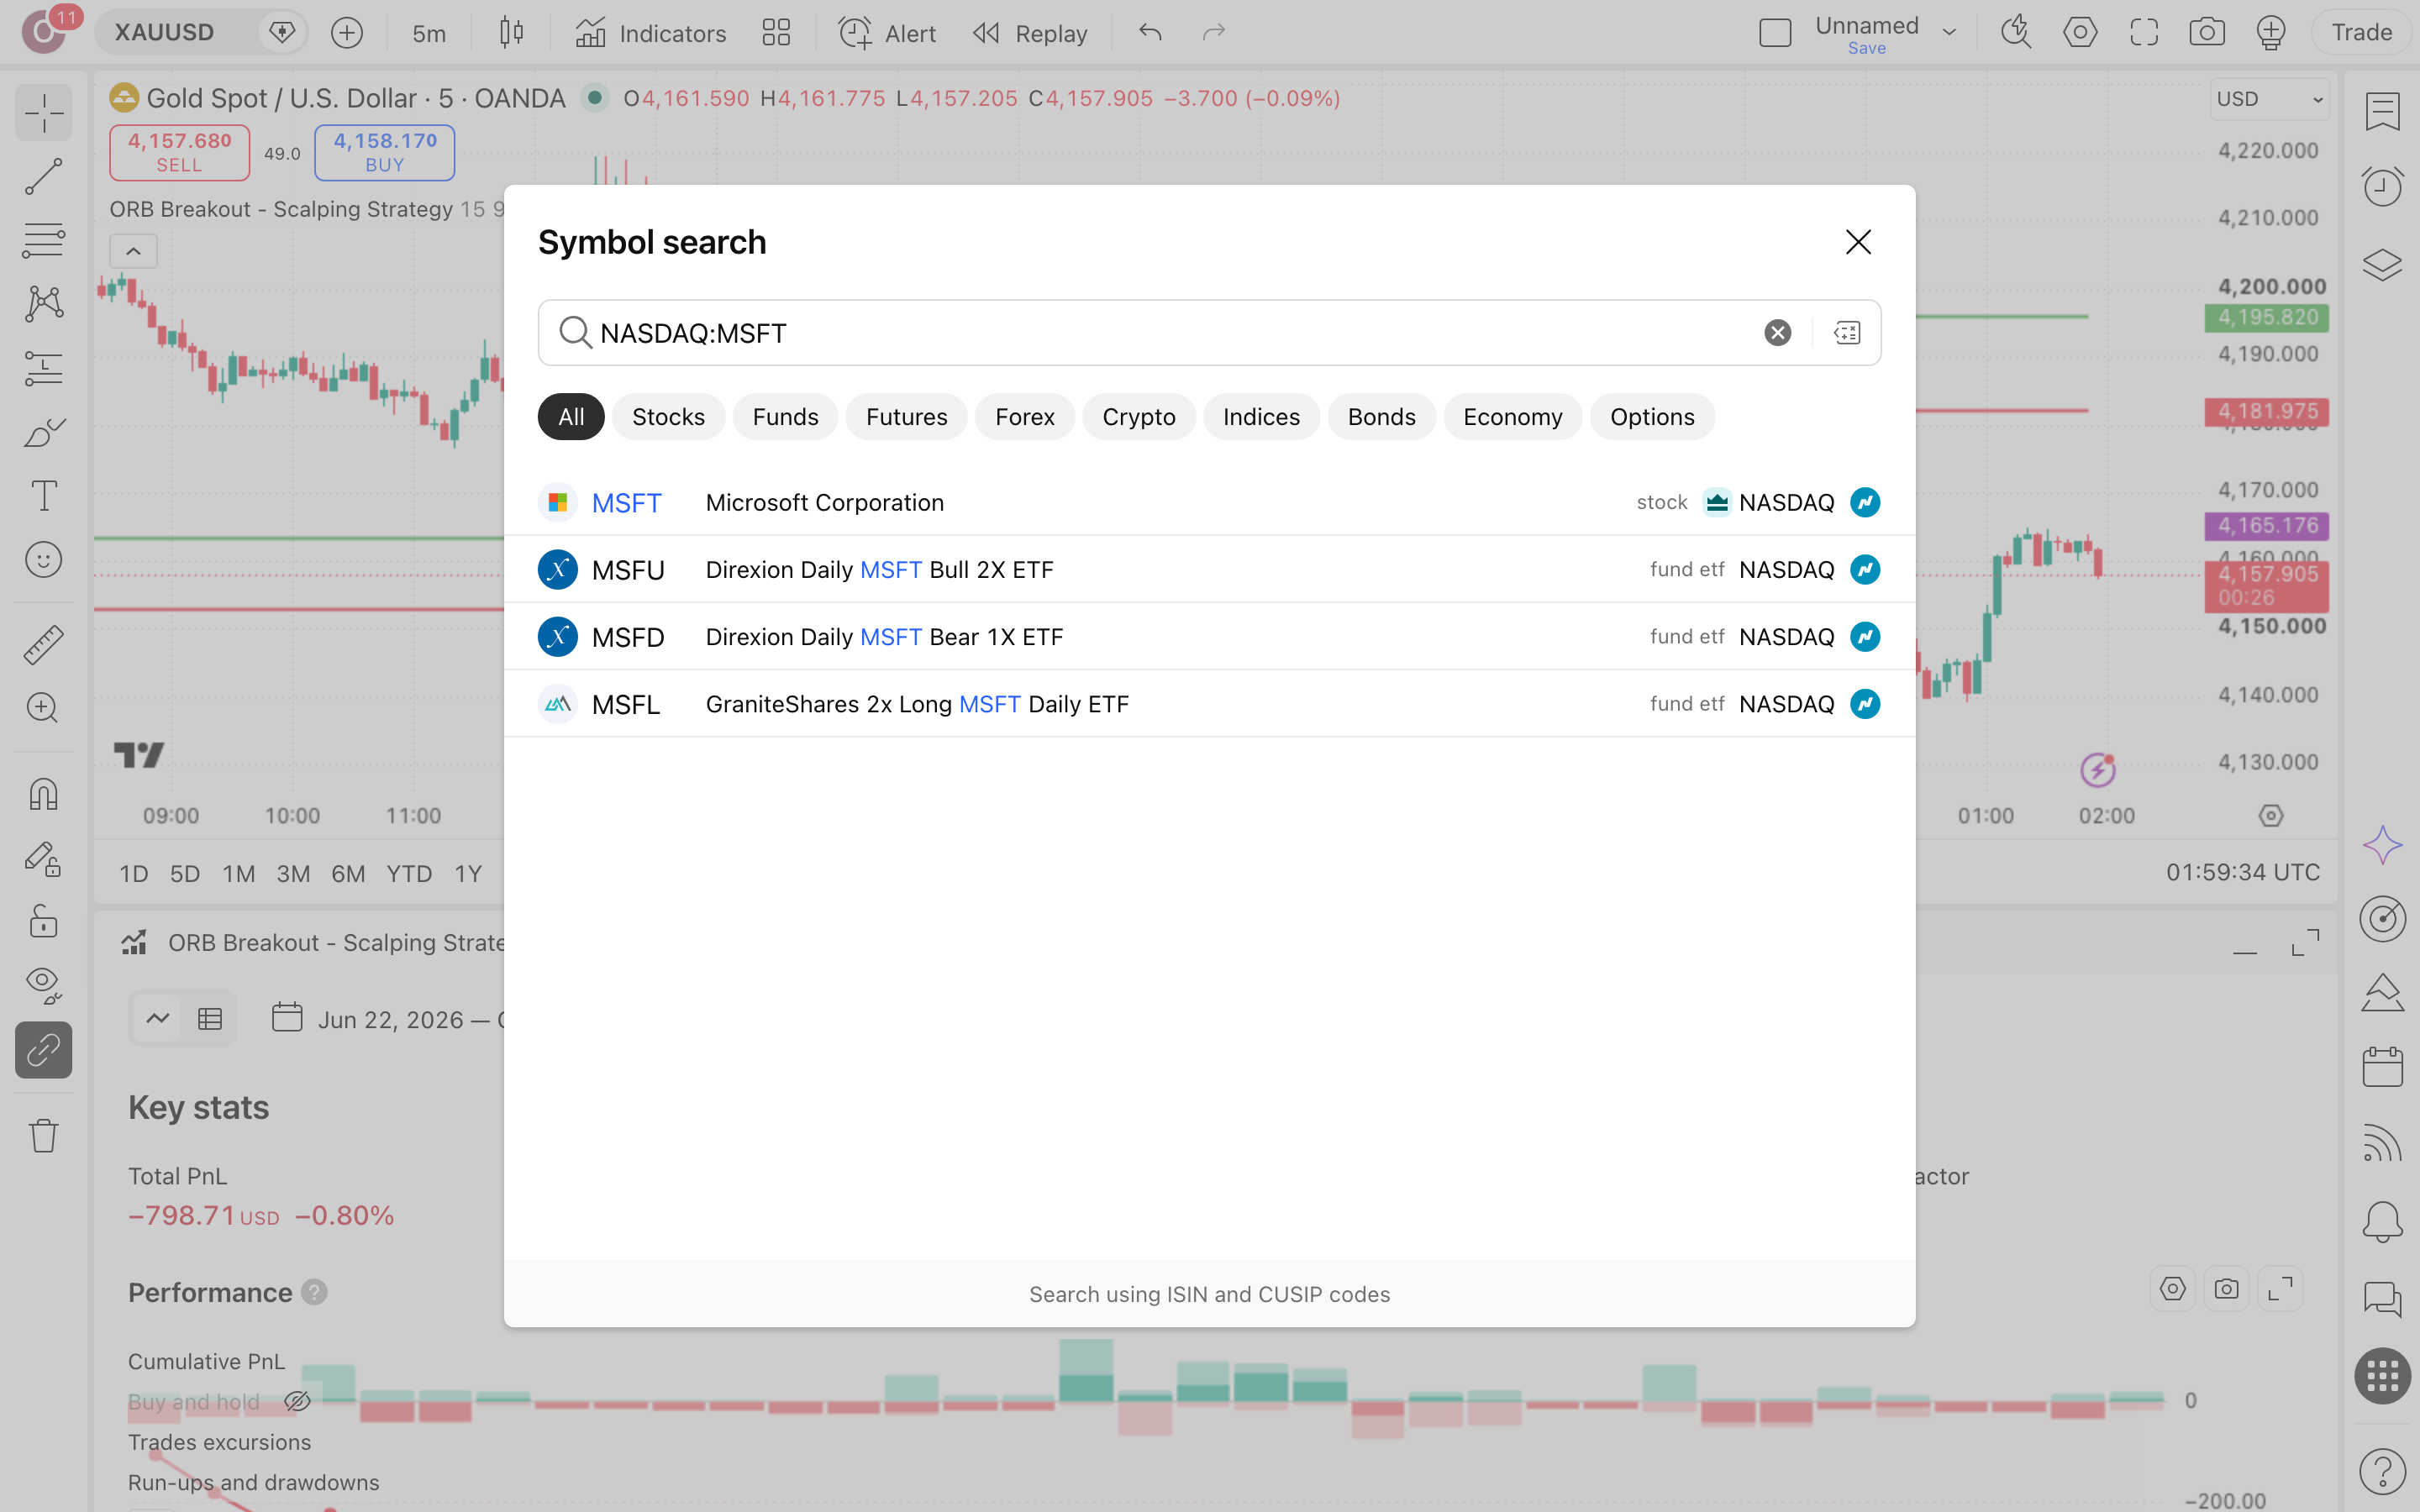Select the trend line drawing tool
2420x1512 pixels.
(x=43, y=176)
